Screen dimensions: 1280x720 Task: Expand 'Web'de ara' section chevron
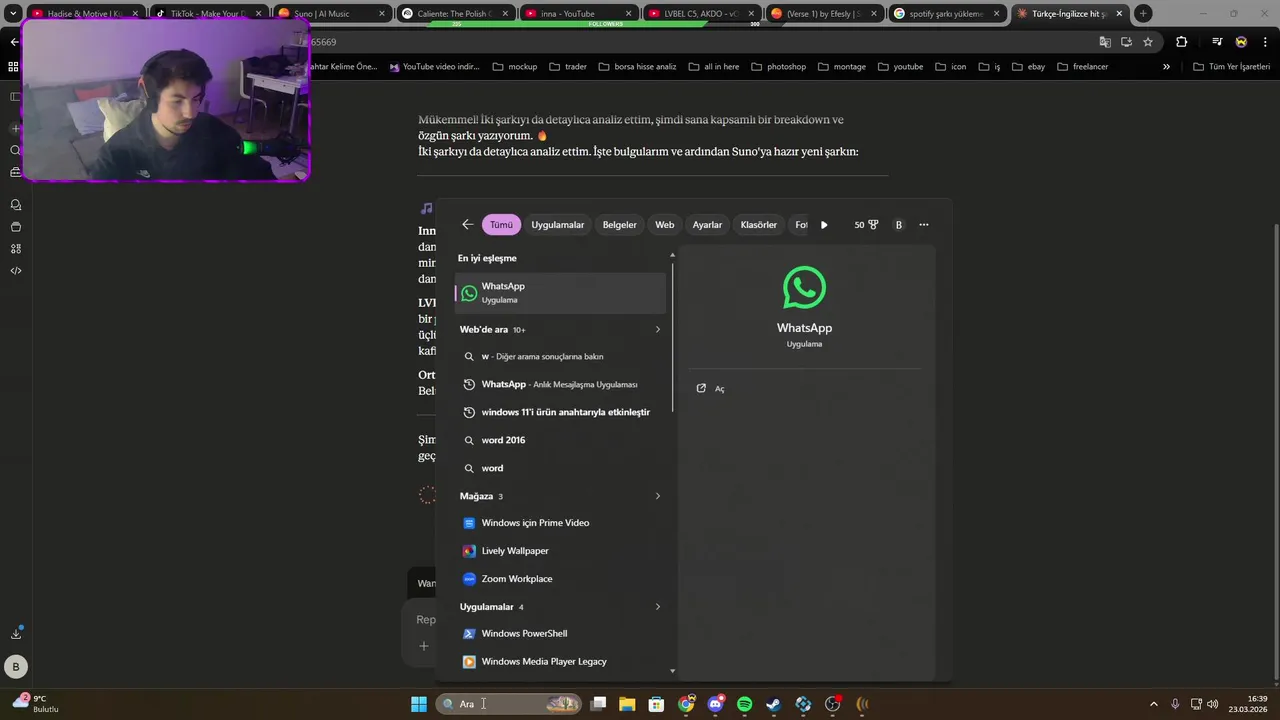click(657, 329)
